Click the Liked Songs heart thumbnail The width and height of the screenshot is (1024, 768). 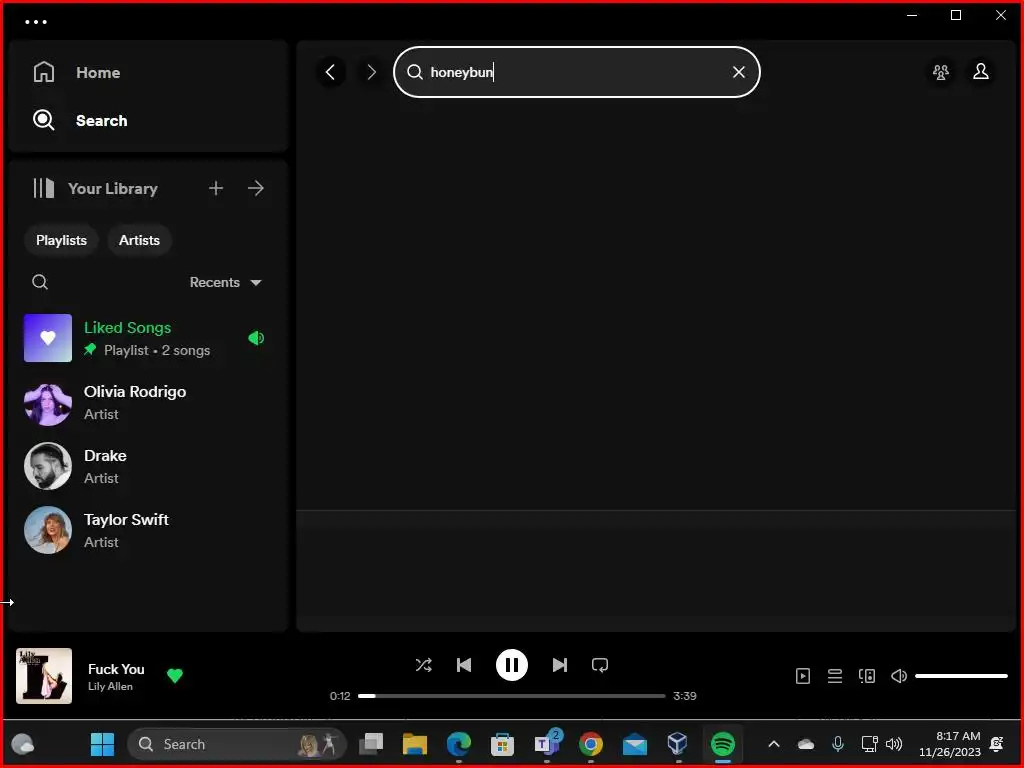[x=48, y=338]
